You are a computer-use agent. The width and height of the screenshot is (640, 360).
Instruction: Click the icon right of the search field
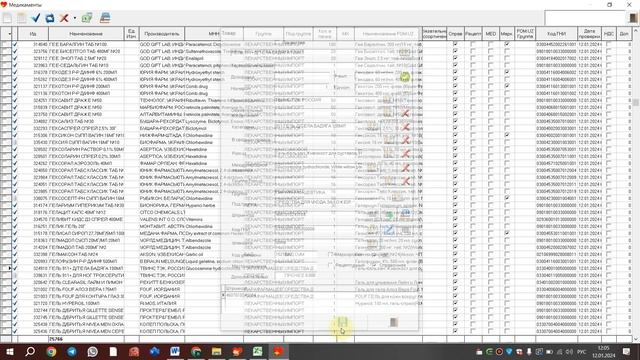(633, 18)
